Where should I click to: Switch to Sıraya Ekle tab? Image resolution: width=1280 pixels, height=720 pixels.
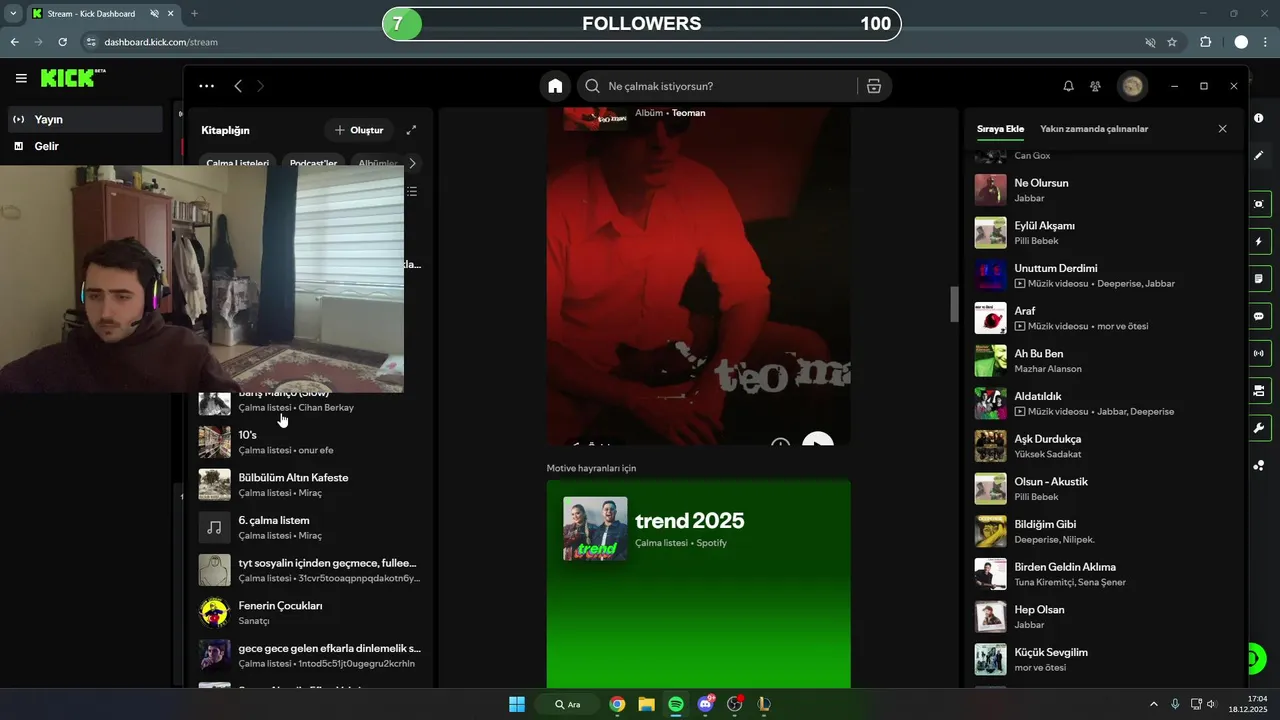(x=1000, y=129)
